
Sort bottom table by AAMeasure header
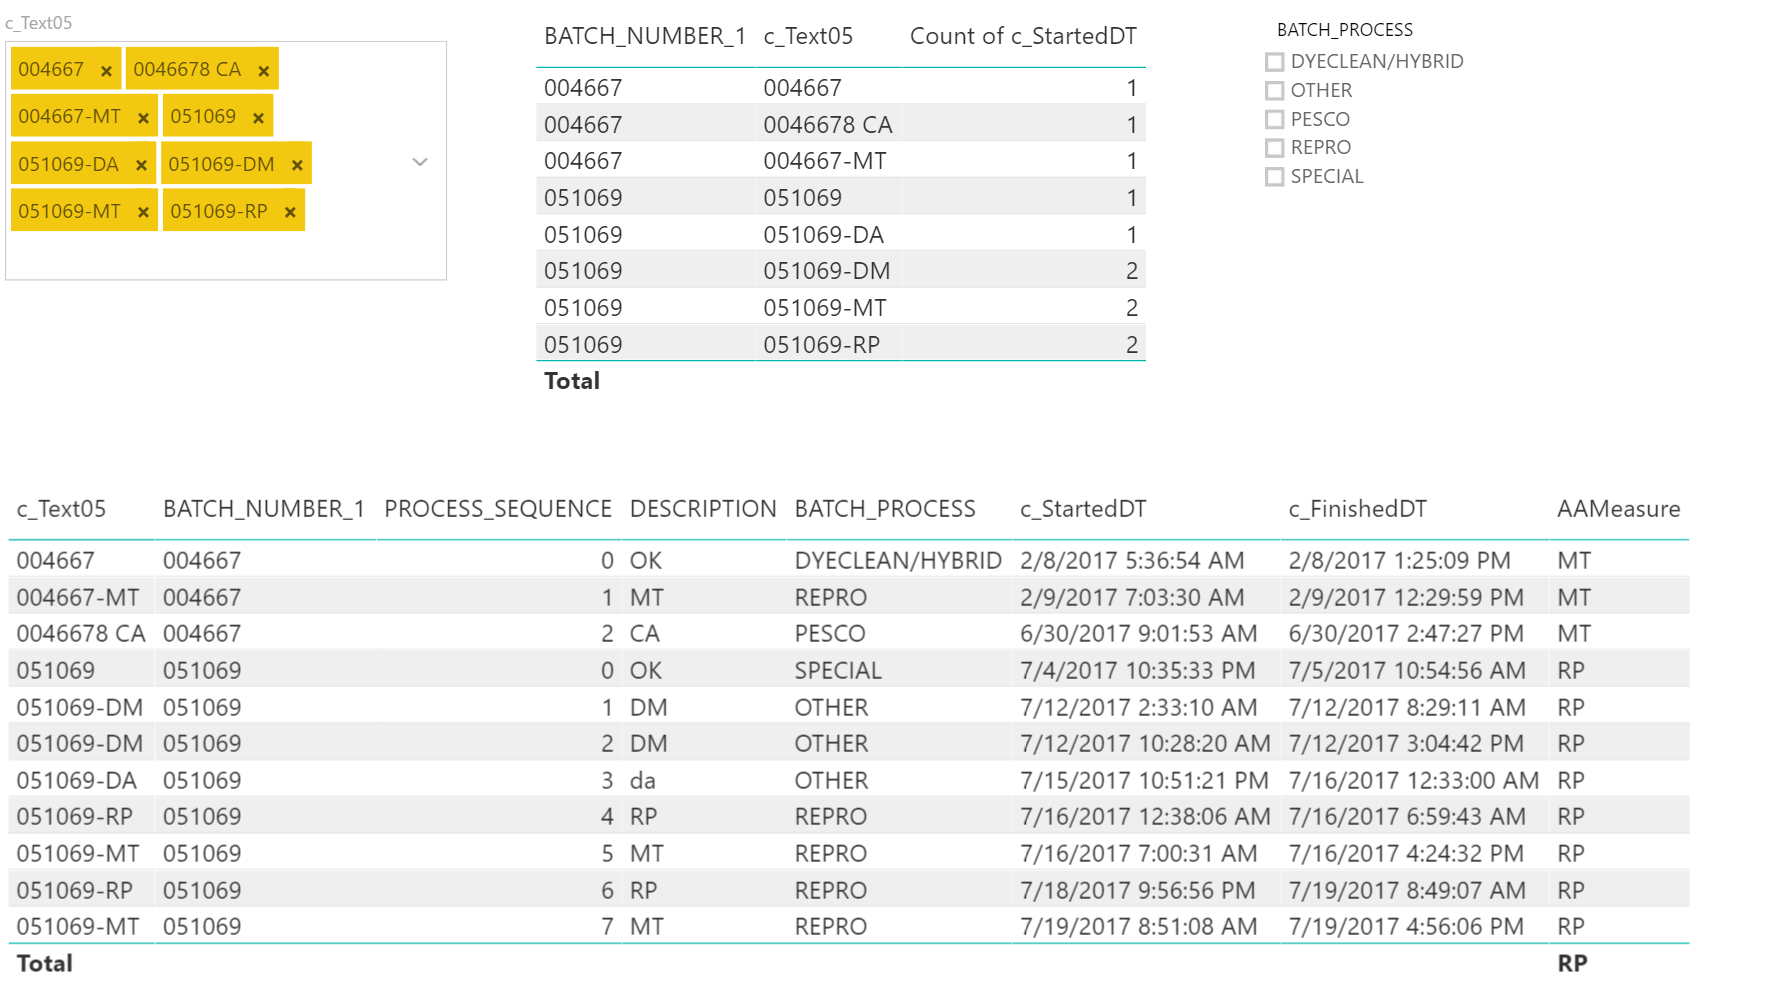(x=1619, y=509)
